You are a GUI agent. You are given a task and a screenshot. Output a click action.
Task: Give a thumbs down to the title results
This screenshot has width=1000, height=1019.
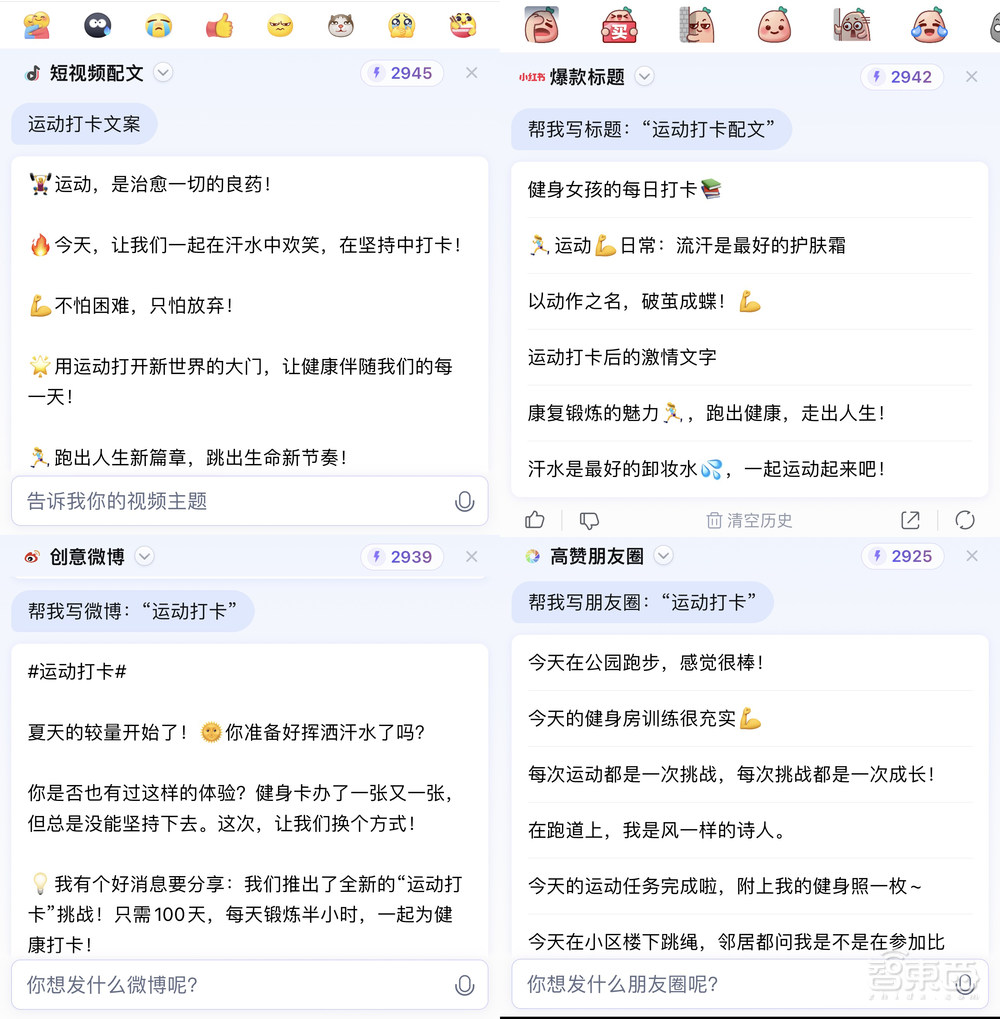[589, 520]
